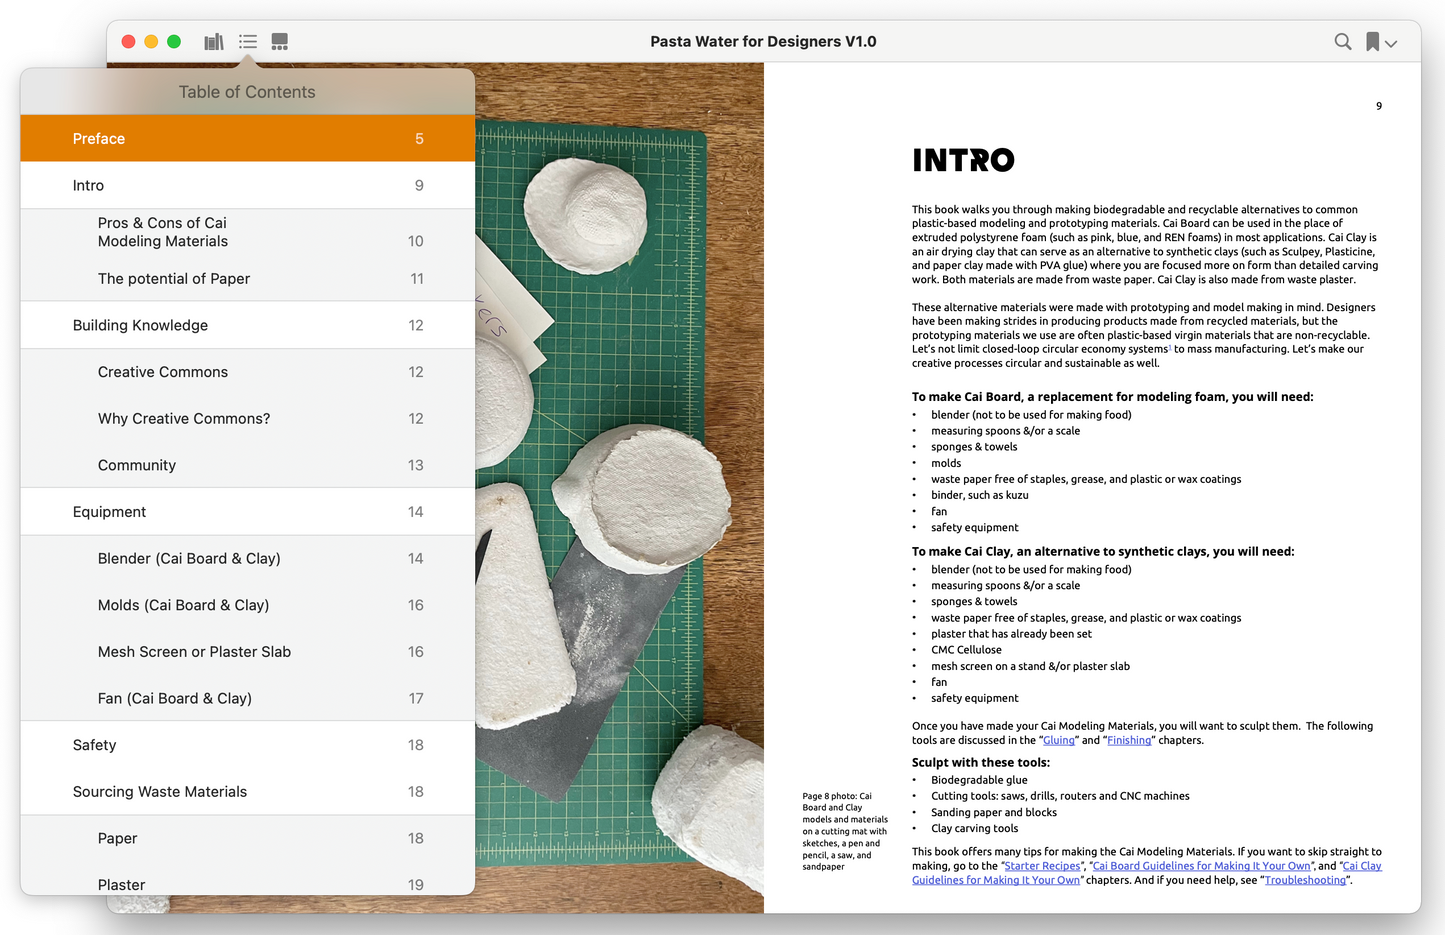
Task: Open the Starter Recipes link
Action: click(x=1042, y=867)
